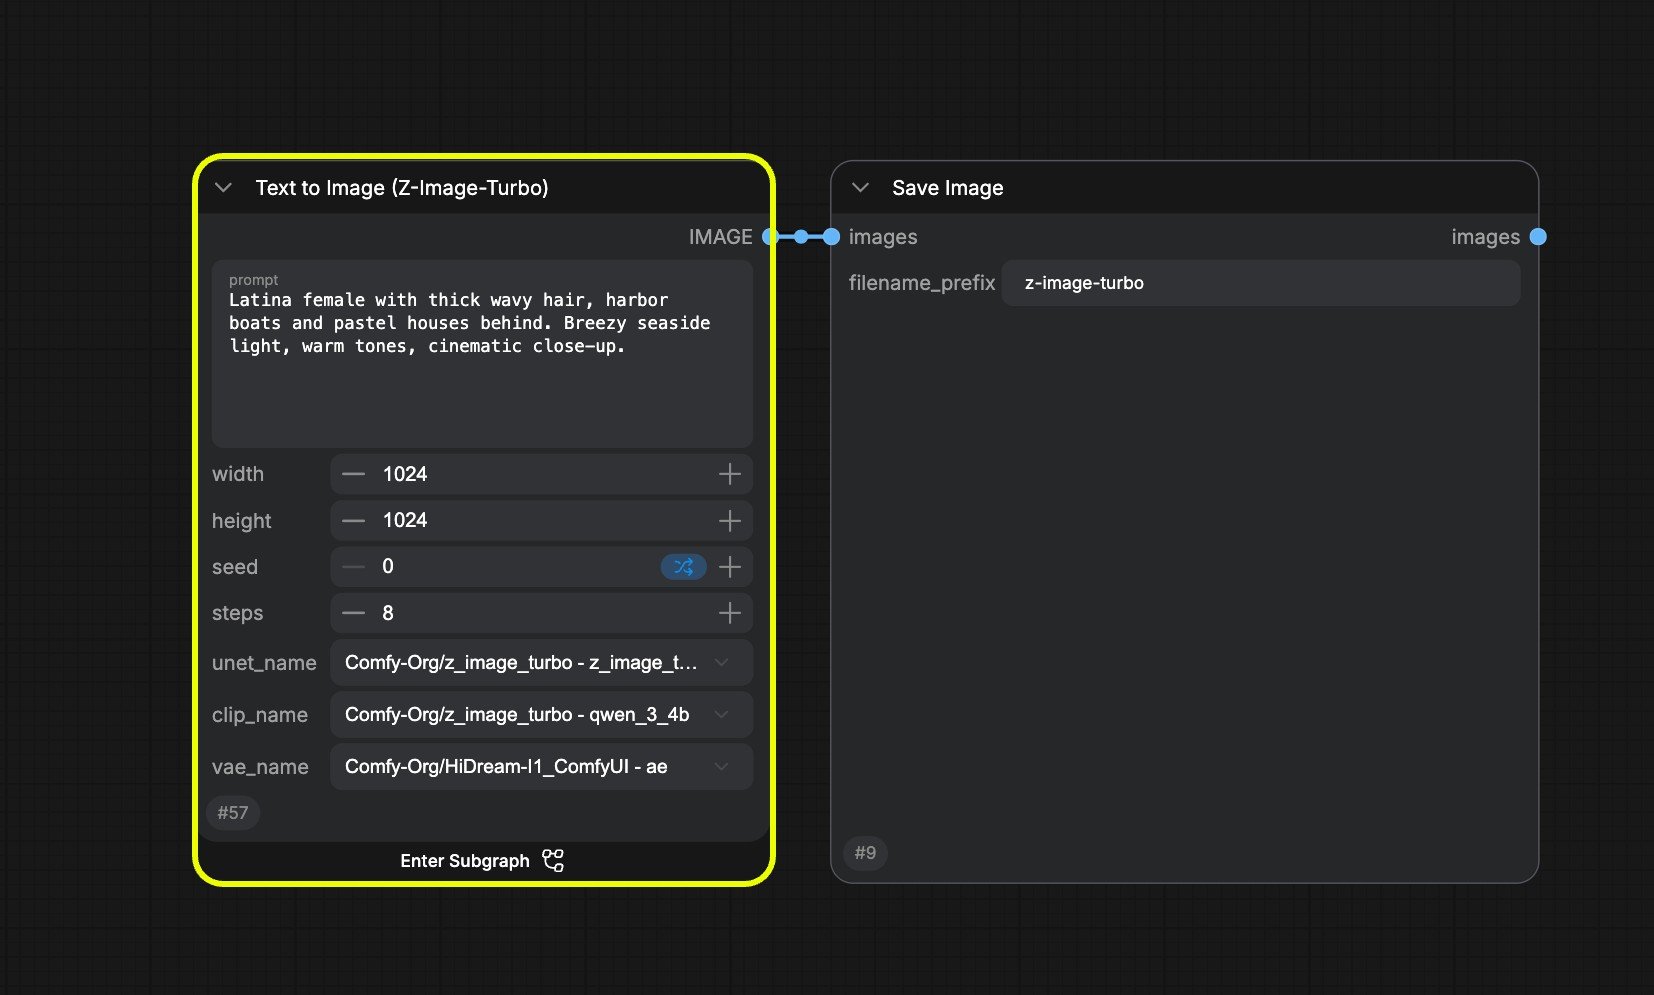
Task: Click the width value 1024
Action: 405,474
